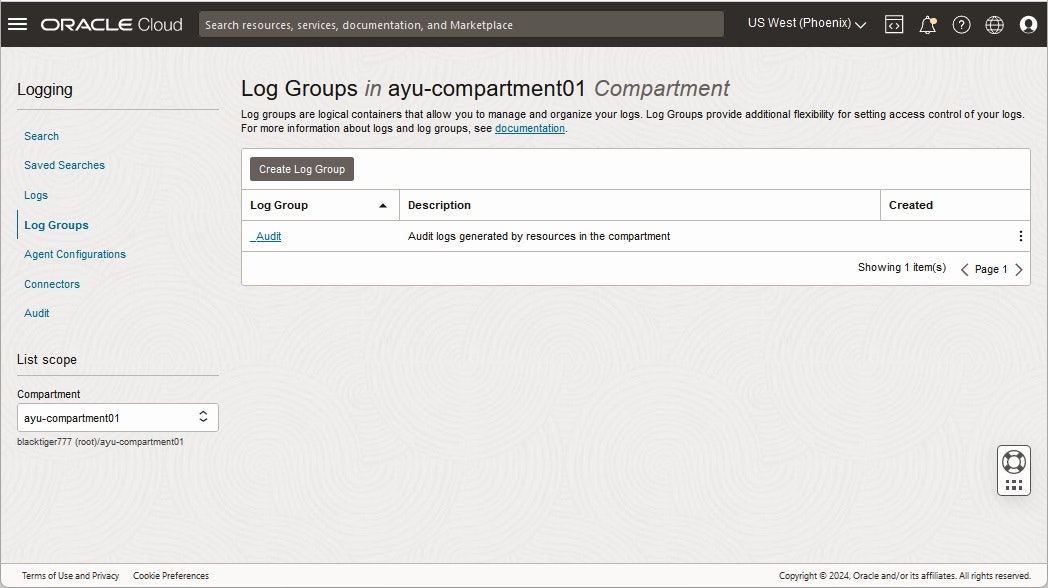The height and width of the screenshot is (588, 1048).
Task: Open Logs in Logging sidebar
Action: (36, 195)
